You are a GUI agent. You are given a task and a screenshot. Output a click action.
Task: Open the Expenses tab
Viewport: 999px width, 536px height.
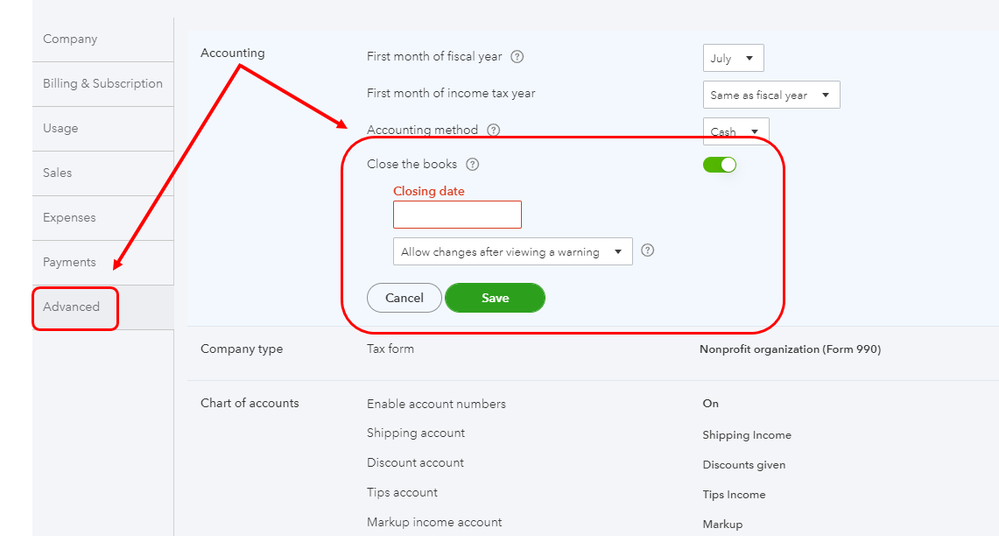pos(69,217)
